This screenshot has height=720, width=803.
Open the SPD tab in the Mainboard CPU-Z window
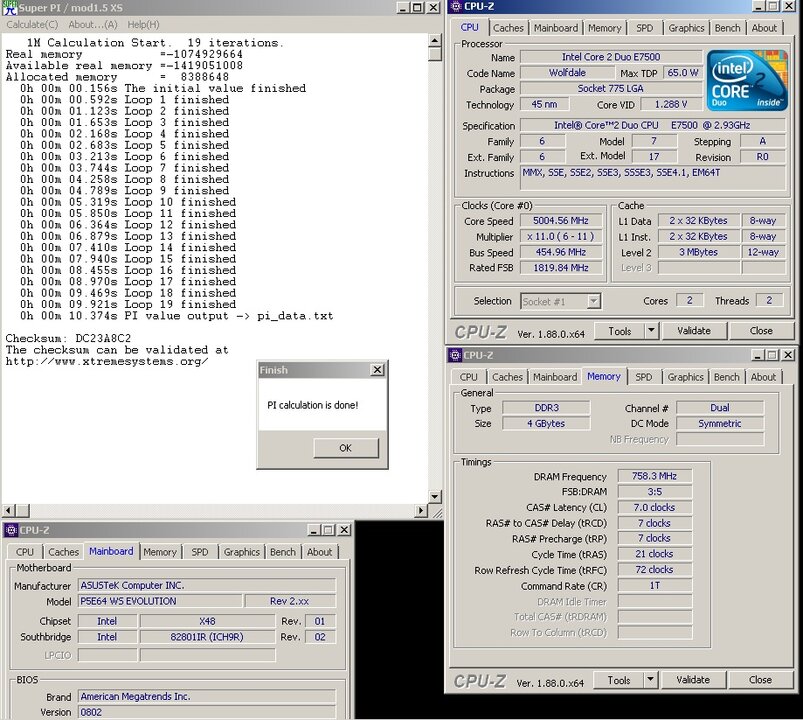(200, 553)
